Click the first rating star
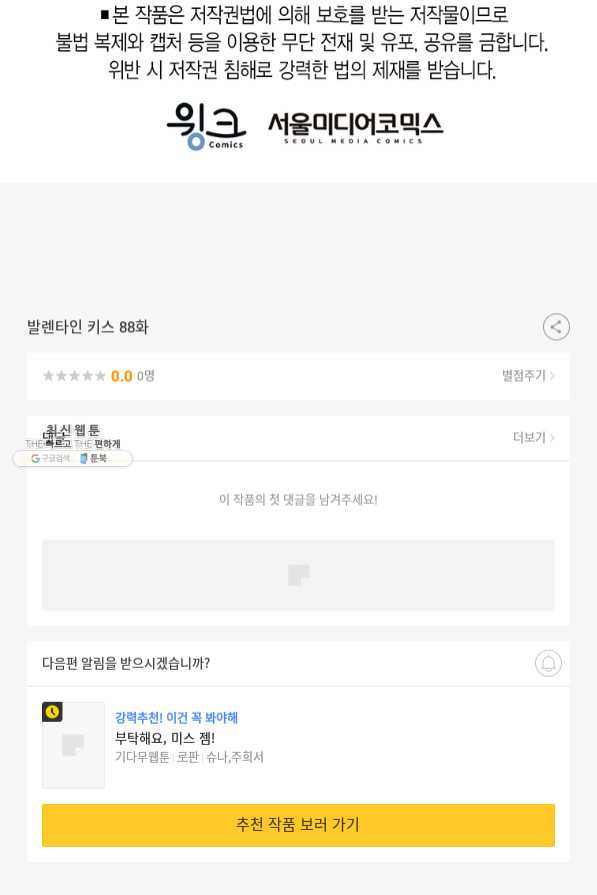This screenshot has width=597, height=895. pyautogui.click(x=49, y=376)
